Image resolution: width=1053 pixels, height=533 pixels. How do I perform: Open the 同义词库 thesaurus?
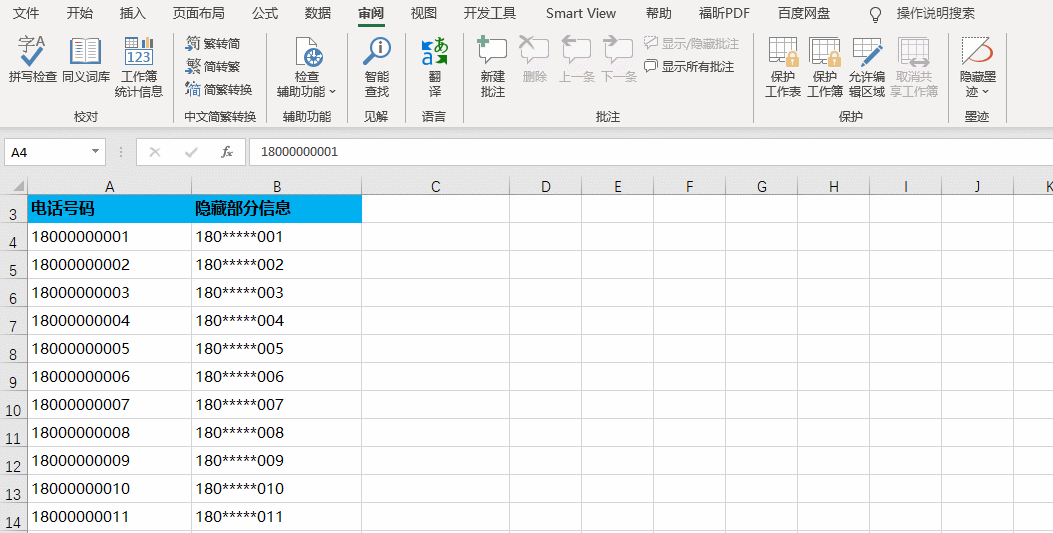(86, 60)
